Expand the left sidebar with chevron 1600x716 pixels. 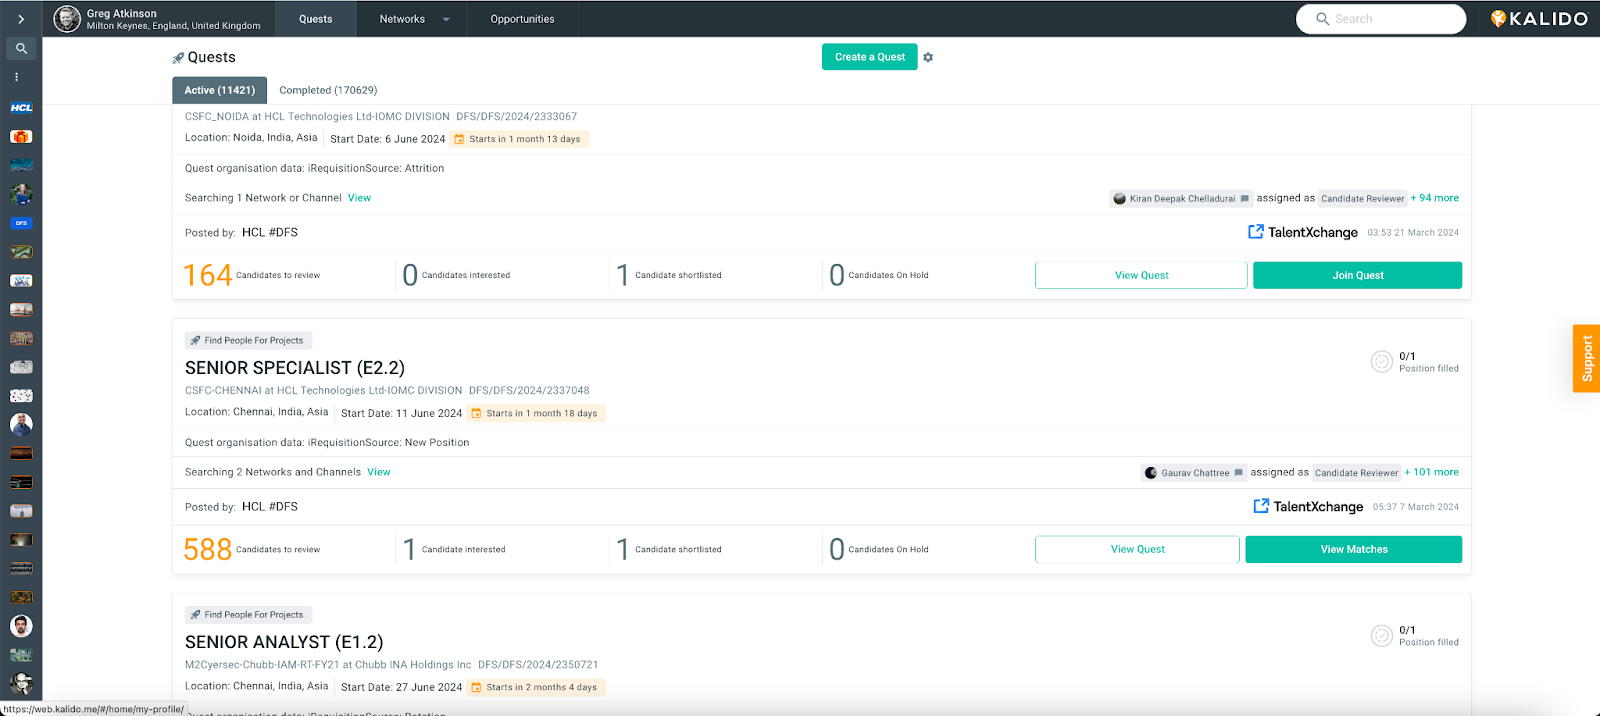pyautogui.click(x=21, y=19)
